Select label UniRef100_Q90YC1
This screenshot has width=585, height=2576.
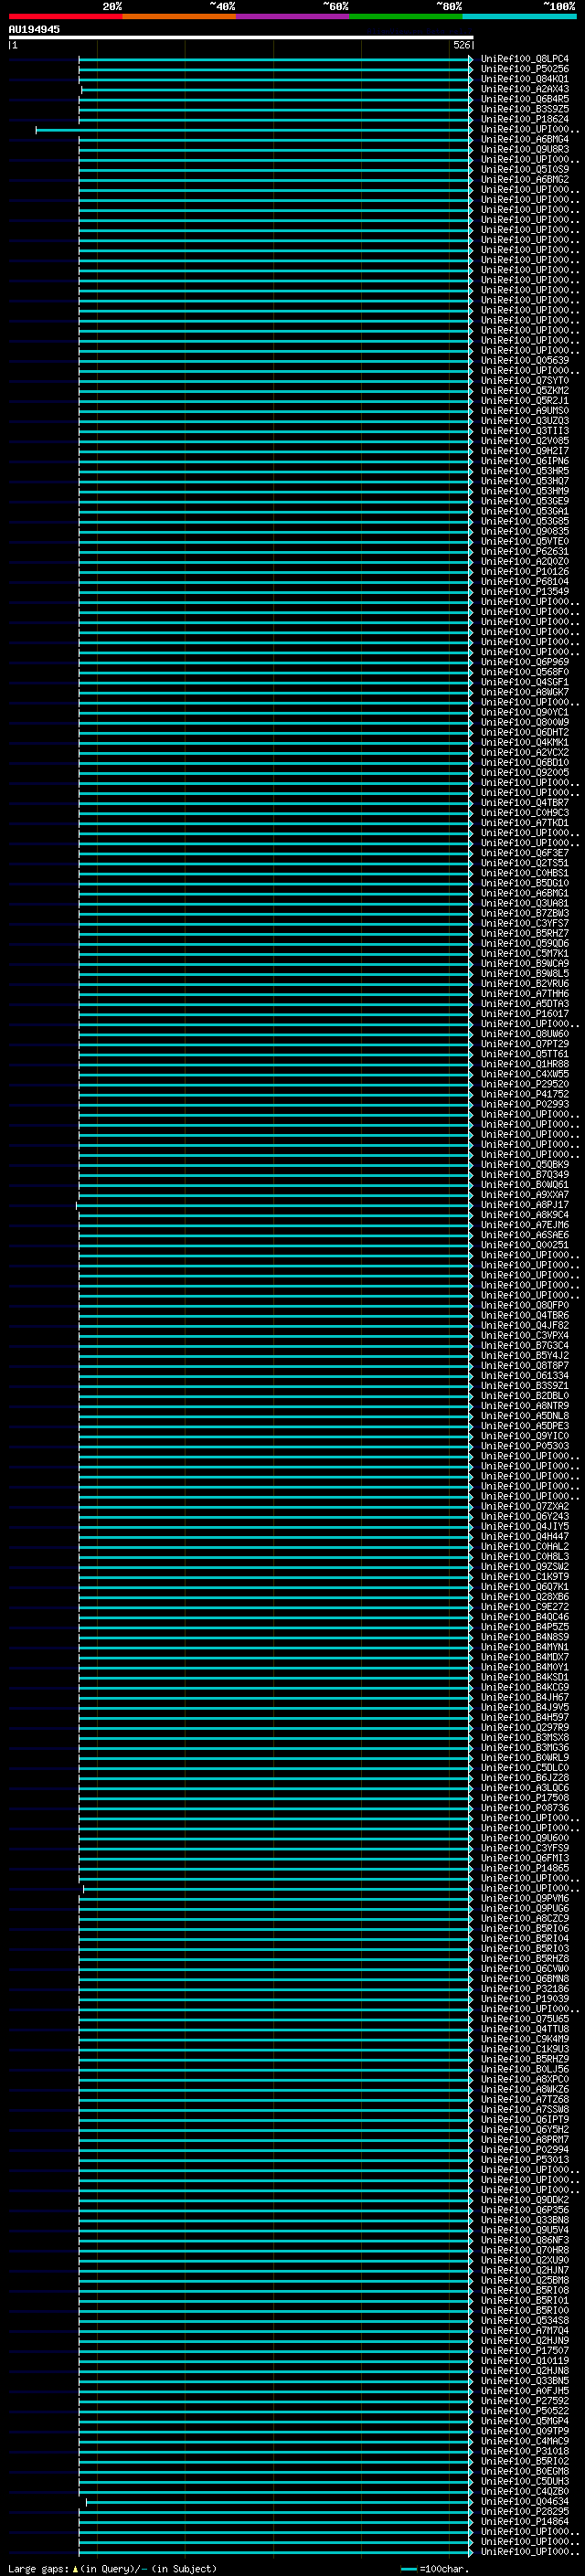[525, 712]
